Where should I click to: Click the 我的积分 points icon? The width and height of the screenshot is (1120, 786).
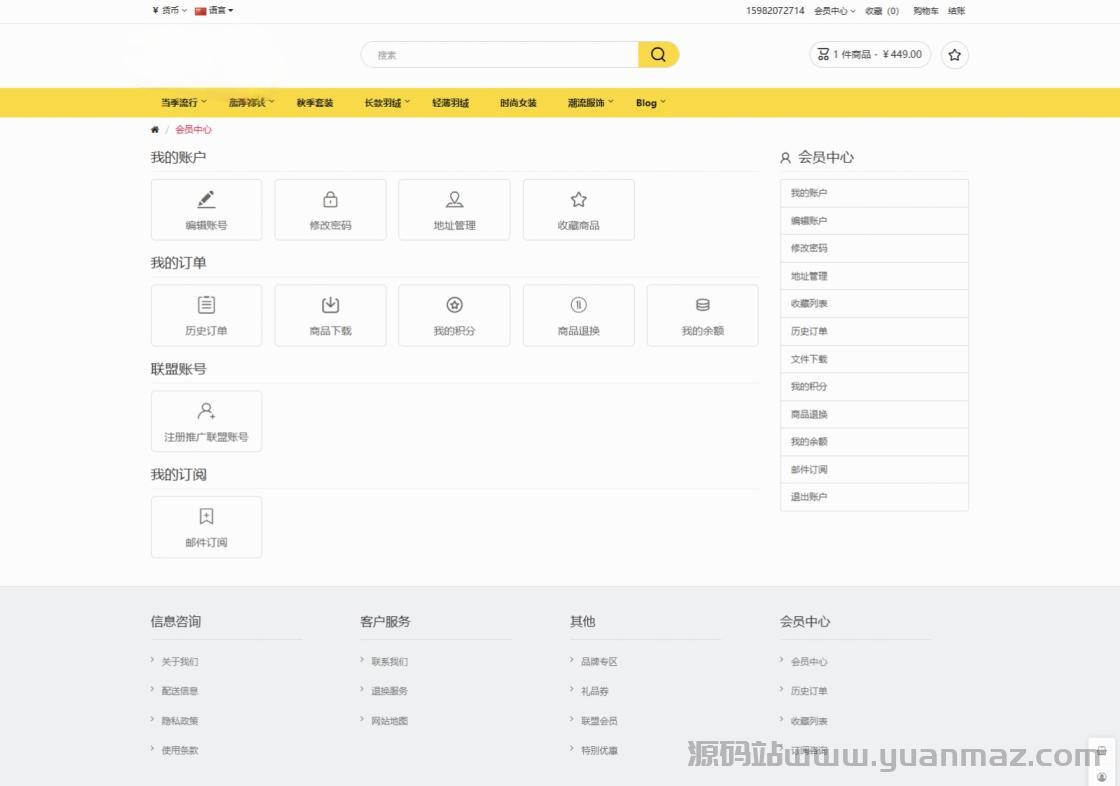pos(454,305)
